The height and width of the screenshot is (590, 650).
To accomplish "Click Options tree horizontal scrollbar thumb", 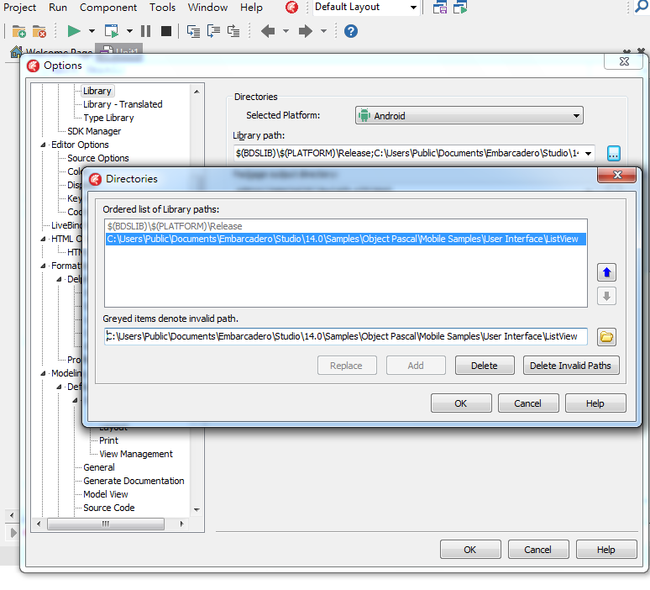I will (106, 524).
